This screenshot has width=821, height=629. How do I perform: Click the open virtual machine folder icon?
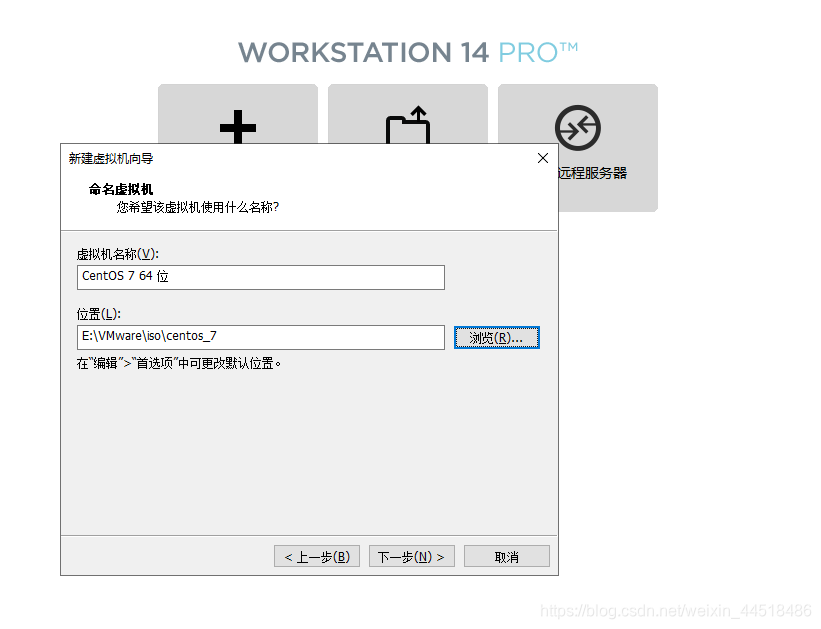[408, 125]
